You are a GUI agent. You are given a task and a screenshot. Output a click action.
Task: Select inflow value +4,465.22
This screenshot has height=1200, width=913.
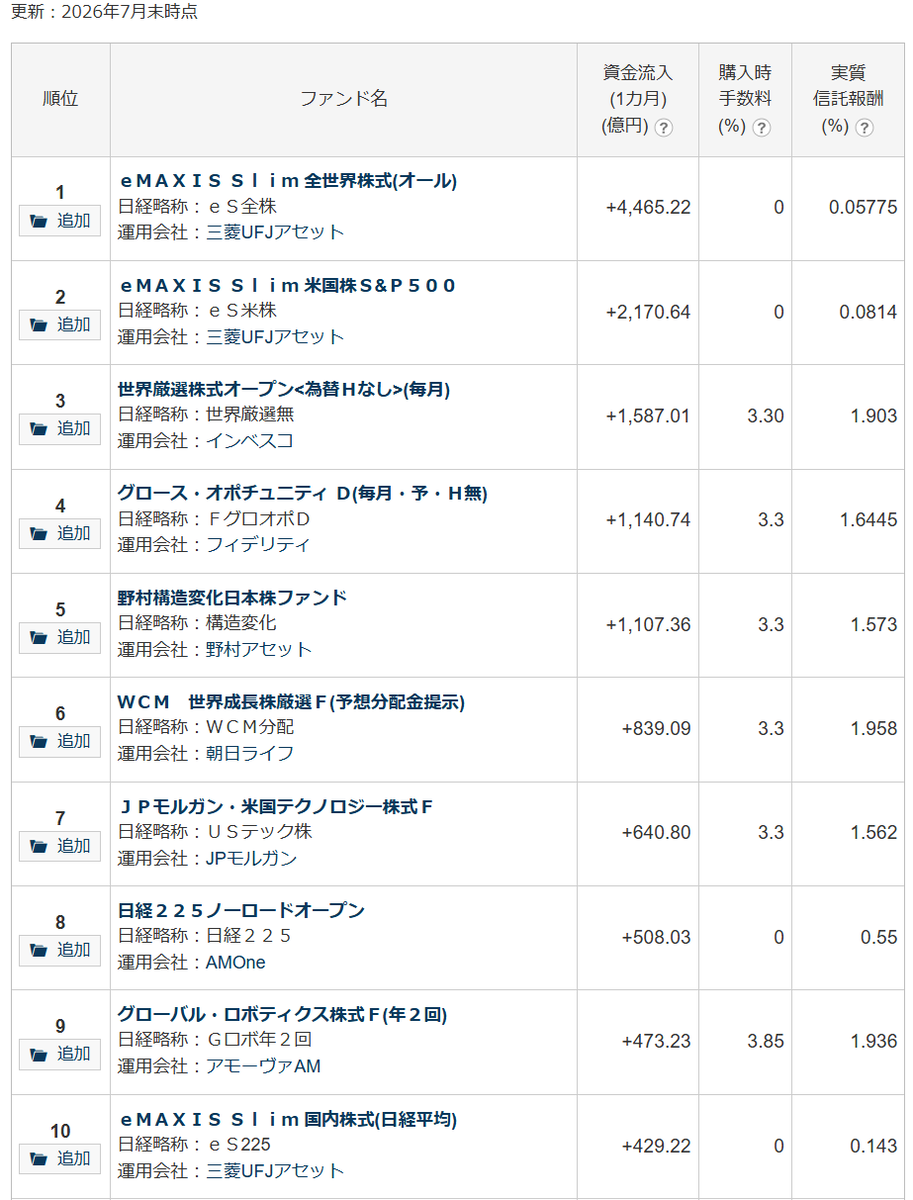[x=648, y=208]
